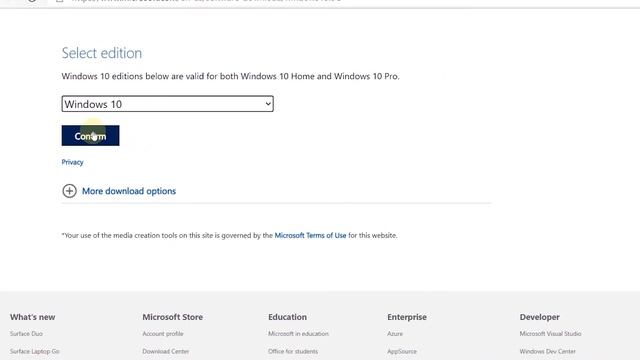Viewport: 640px width, 360px height.
Task: Click the Confirm button
Action: click(91, 136)
